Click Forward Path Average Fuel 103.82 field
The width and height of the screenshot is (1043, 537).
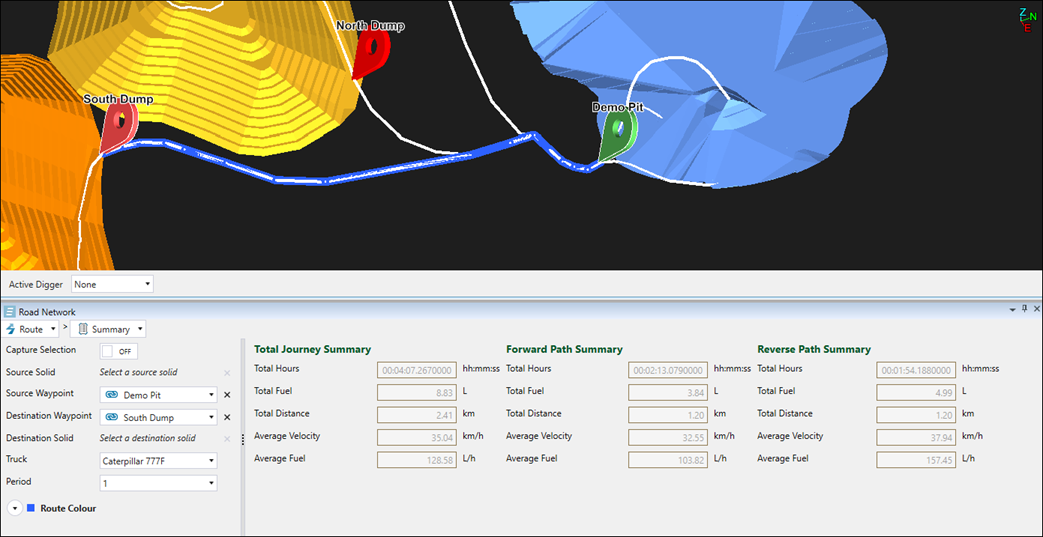tap(669, 460)
